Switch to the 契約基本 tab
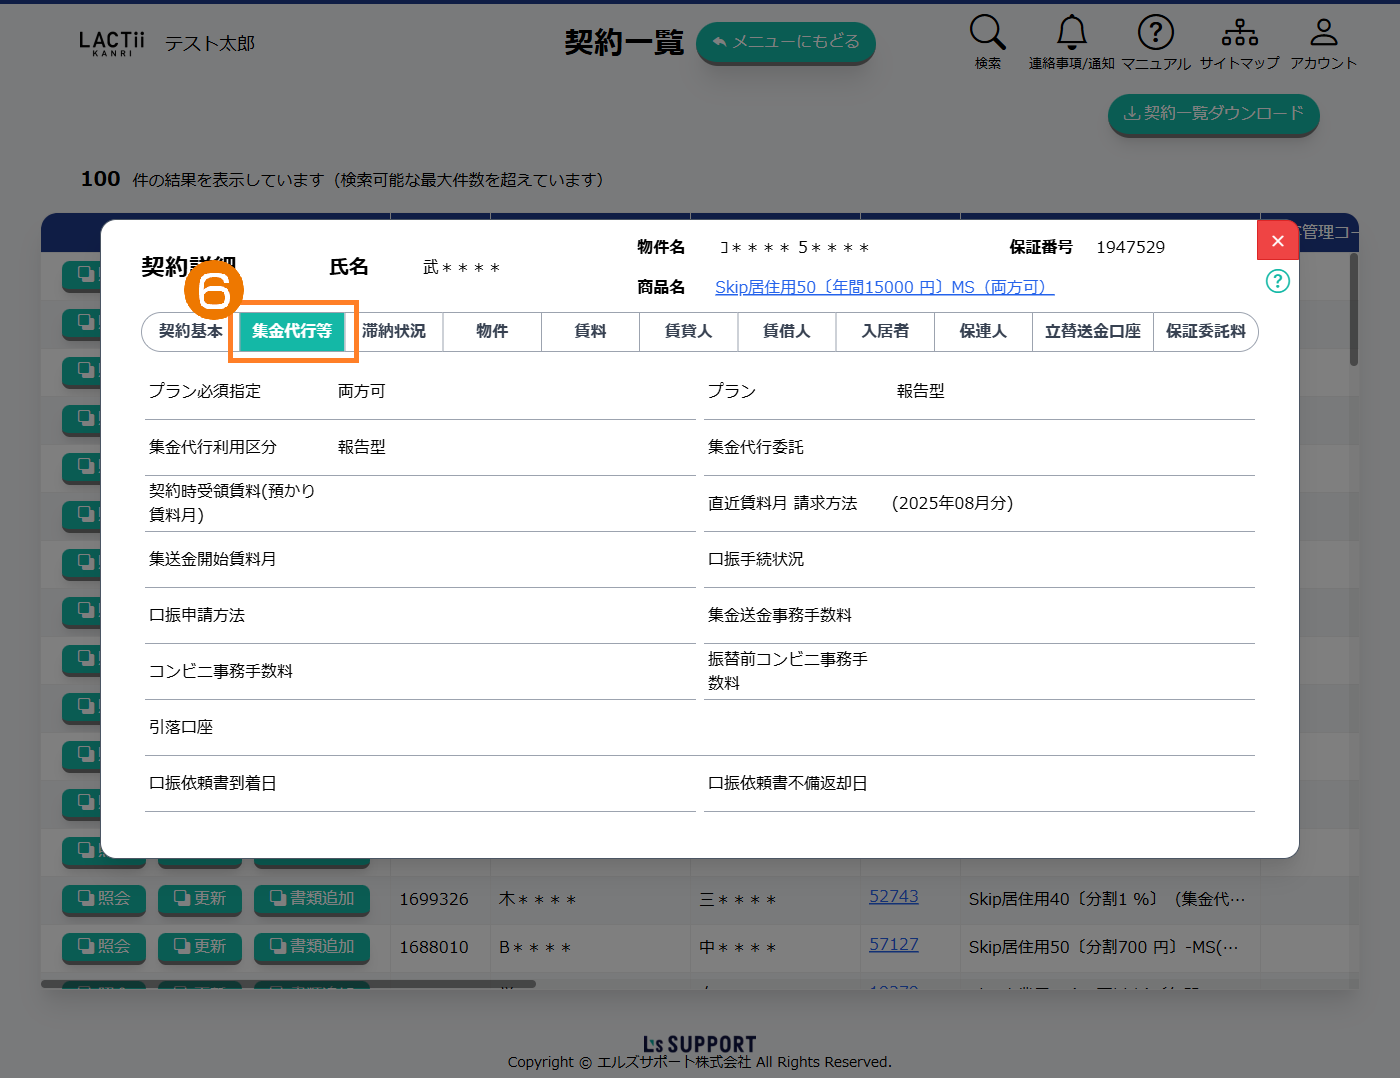 click(190, 331)
